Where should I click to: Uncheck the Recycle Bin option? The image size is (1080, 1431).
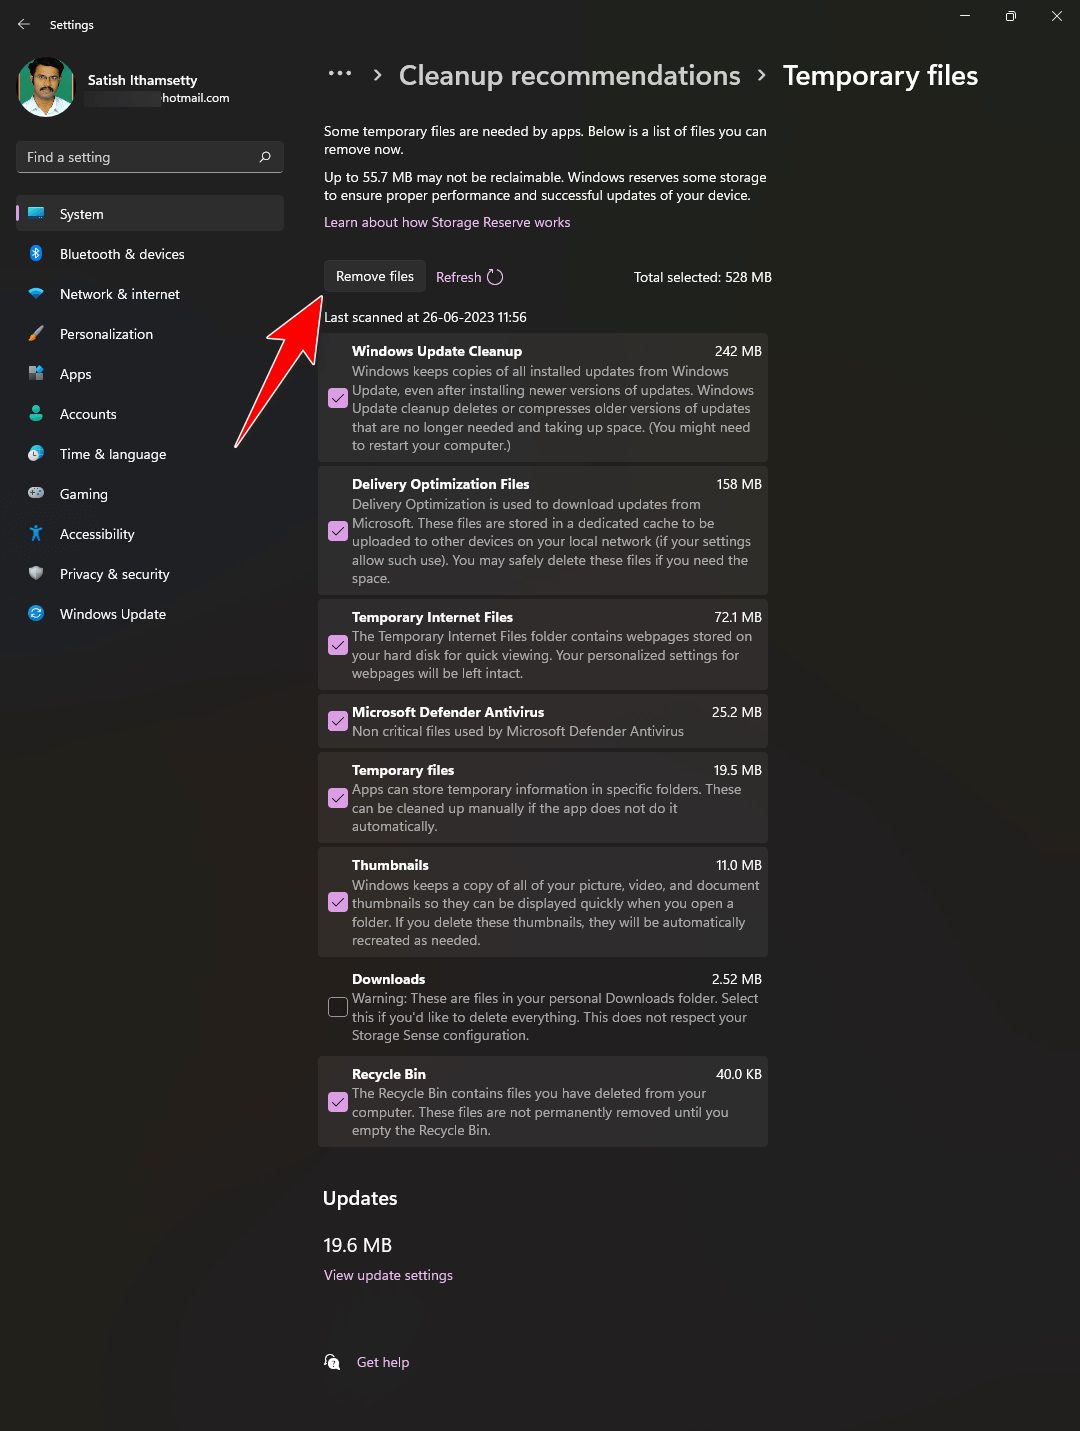[337, 1101]
